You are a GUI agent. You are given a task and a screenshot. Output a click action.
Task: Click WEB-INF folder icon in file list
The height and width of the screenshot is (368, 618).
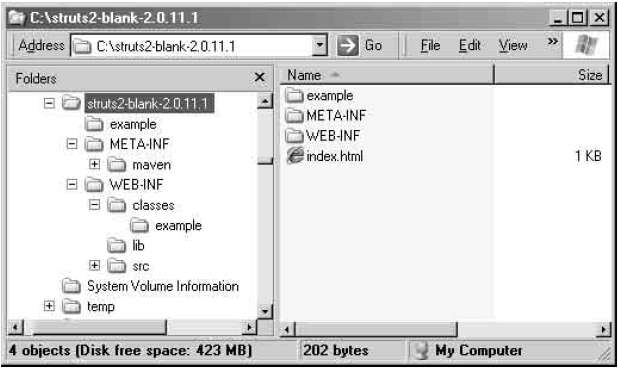coord(294,136)
